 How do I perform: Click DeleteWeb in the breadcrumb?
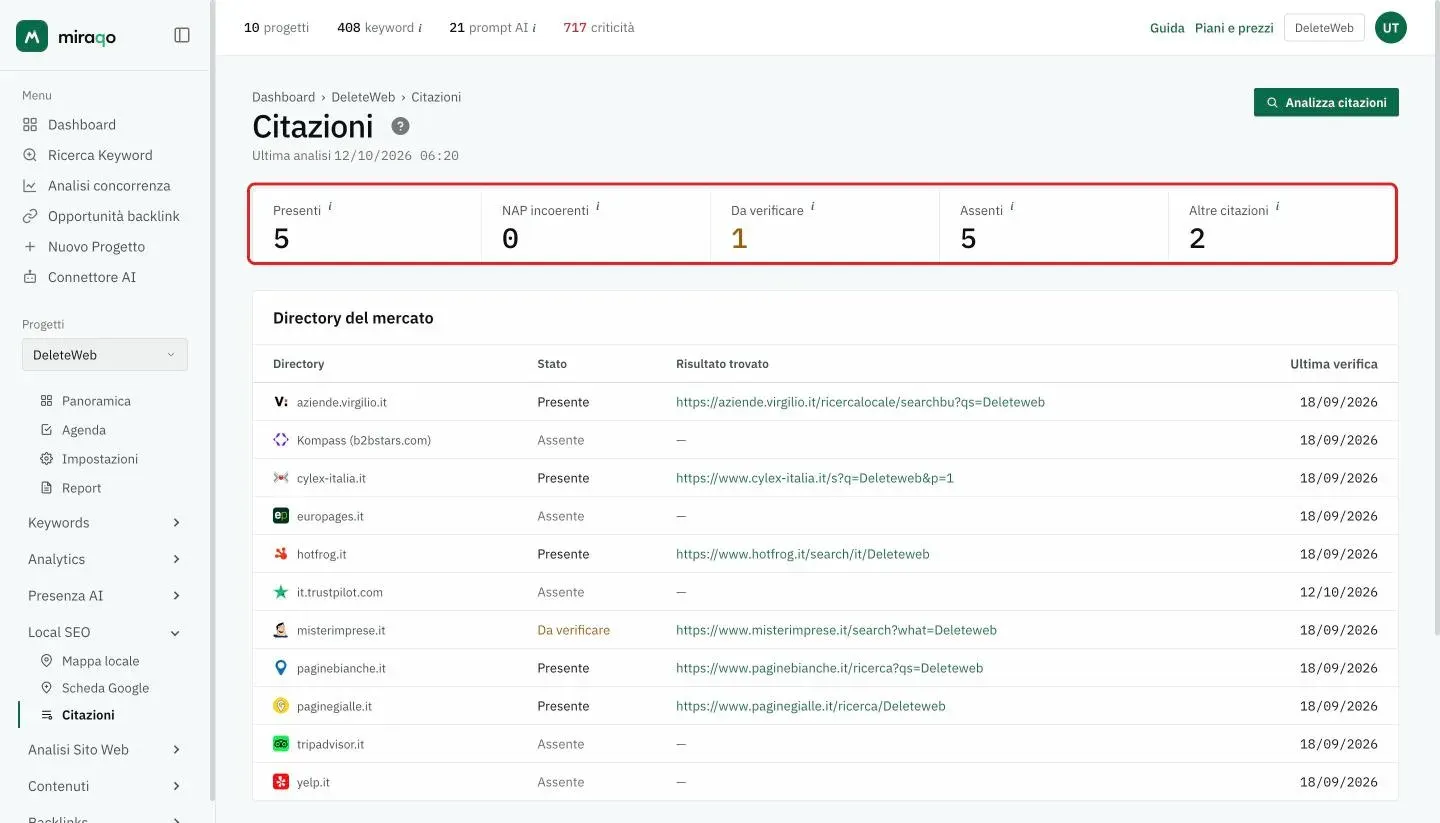363,97
